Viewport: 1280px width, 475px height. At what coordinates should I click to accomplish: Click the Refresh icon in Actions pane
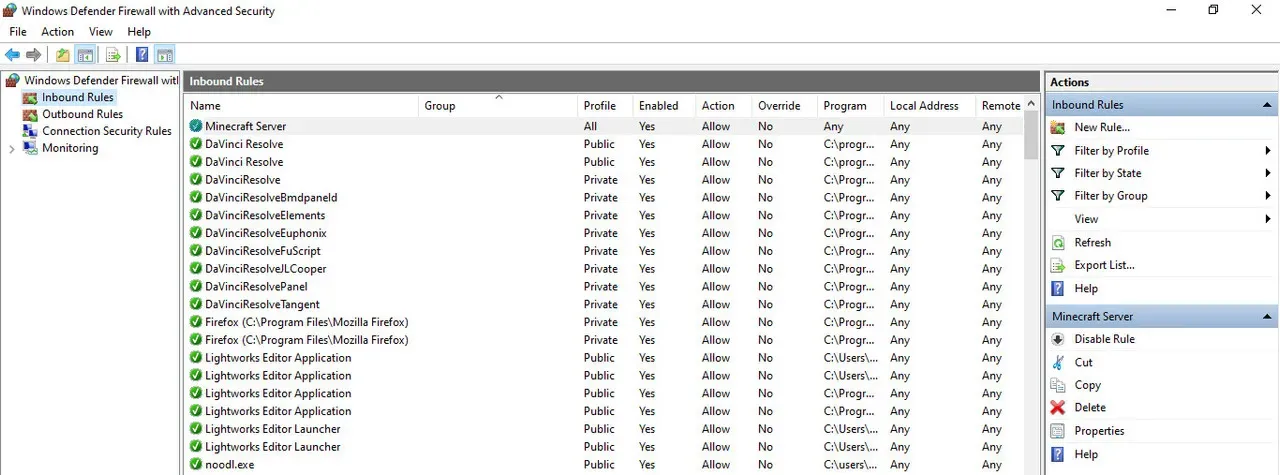point(1058,242)
